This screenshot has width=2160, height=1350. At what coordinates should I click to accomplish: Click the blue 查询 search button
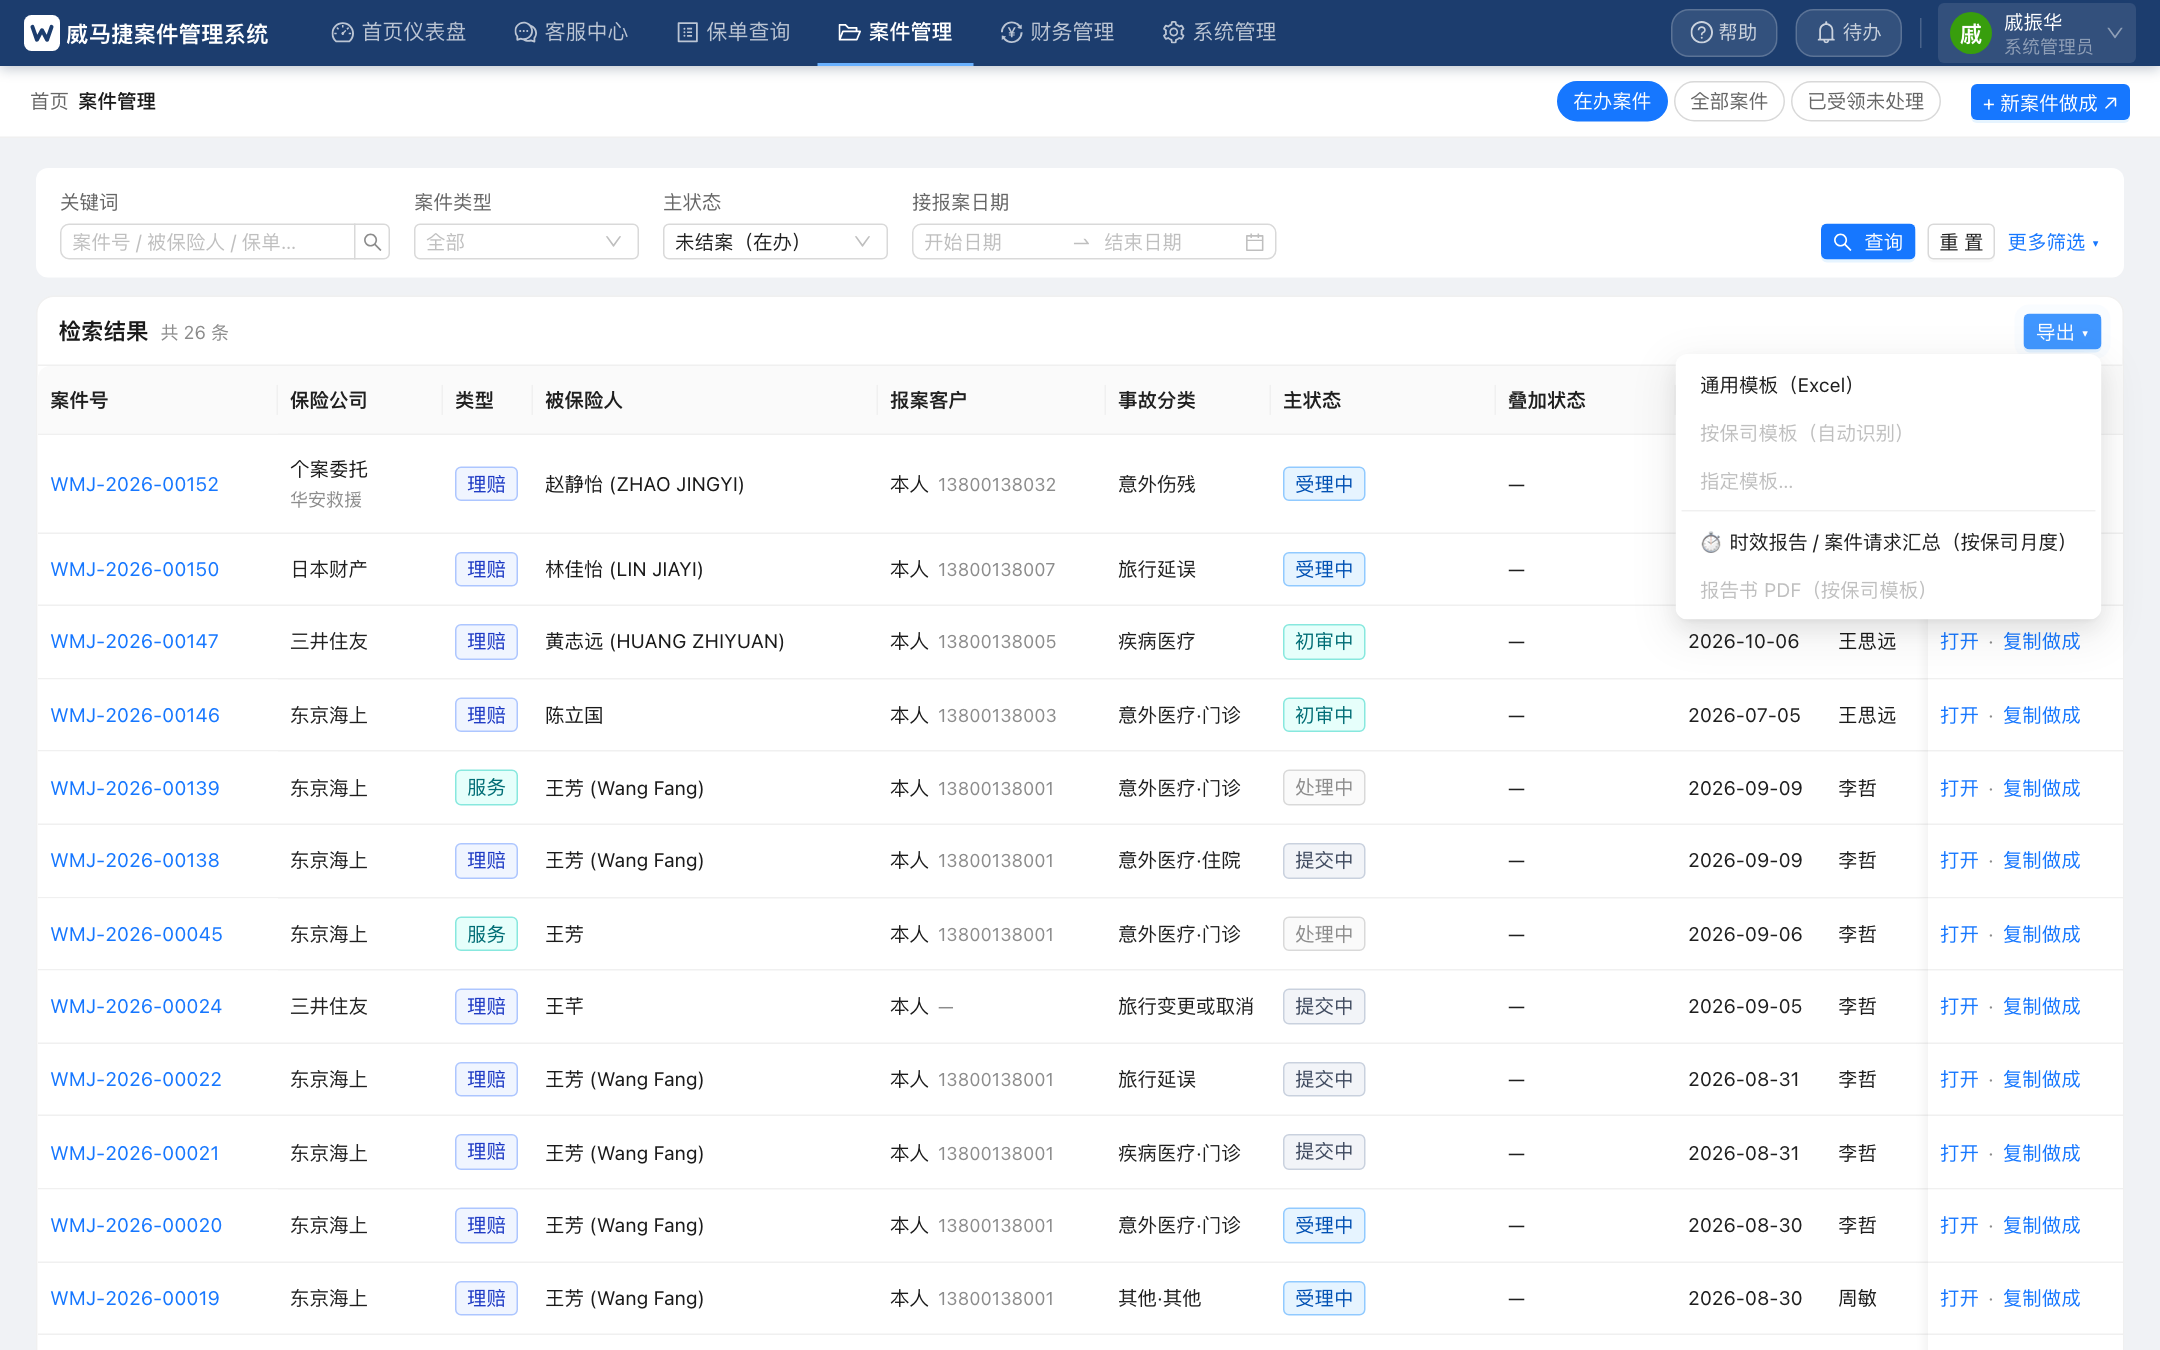tap(1868, 242)
